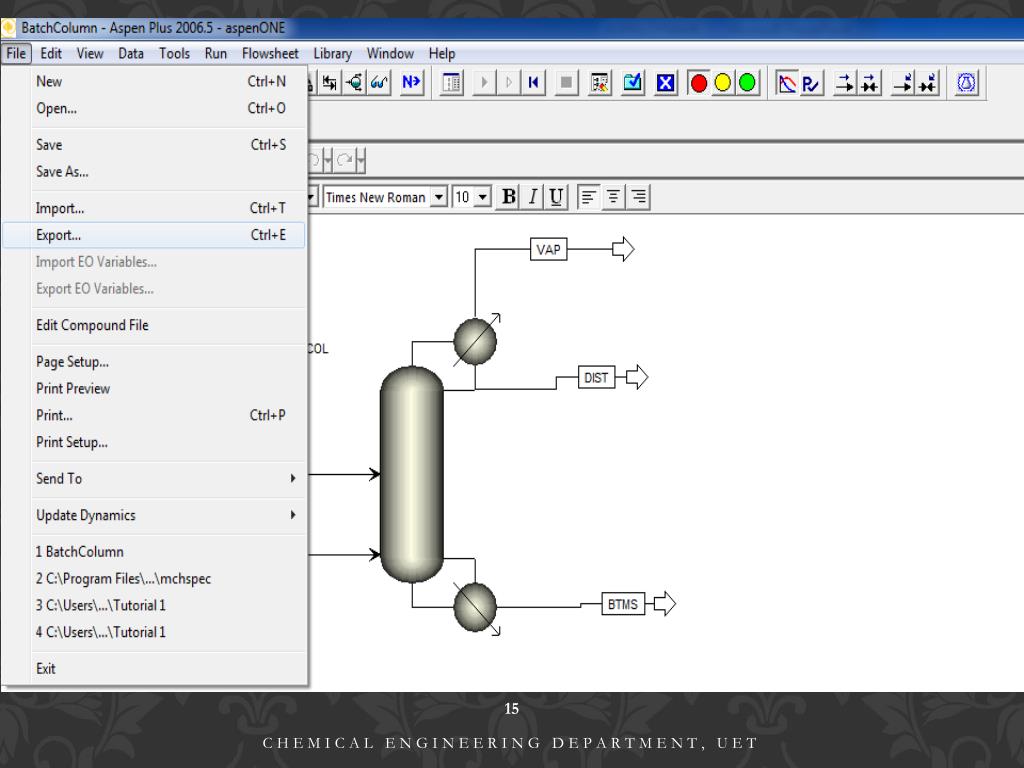
Task: Open recent file 3 Tutorial 1
Action: [x=153, y=605]
